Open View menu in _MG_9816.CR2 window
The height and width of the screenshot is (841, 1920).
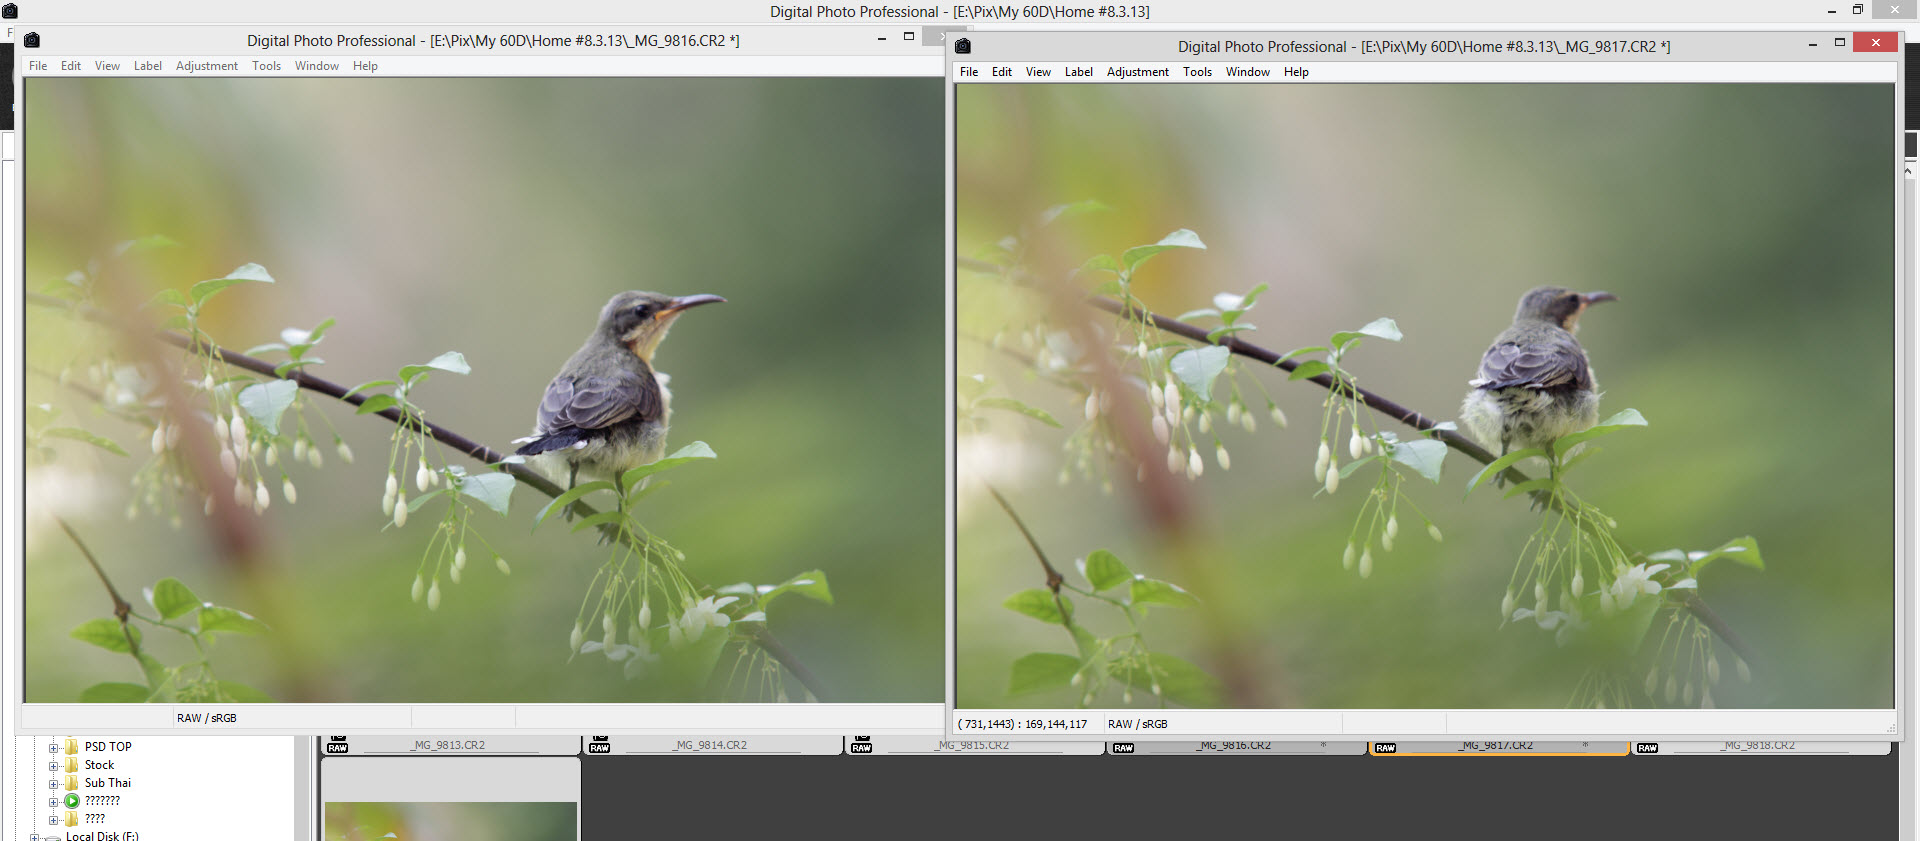point(107,66)
